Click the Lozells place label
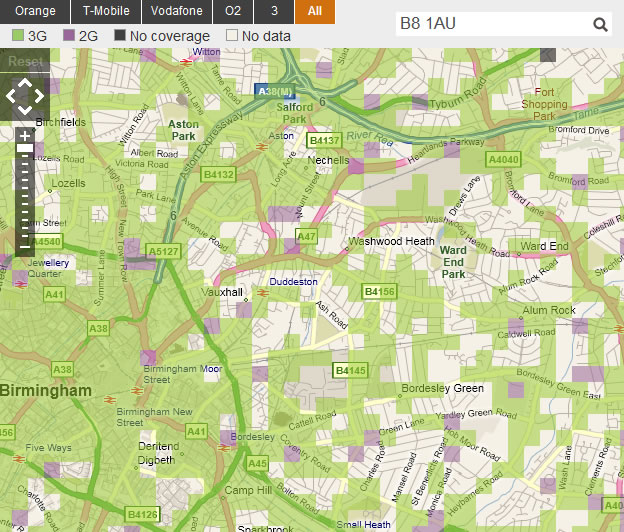Screen dimensions: 624x532 click(x=68, y=183)
